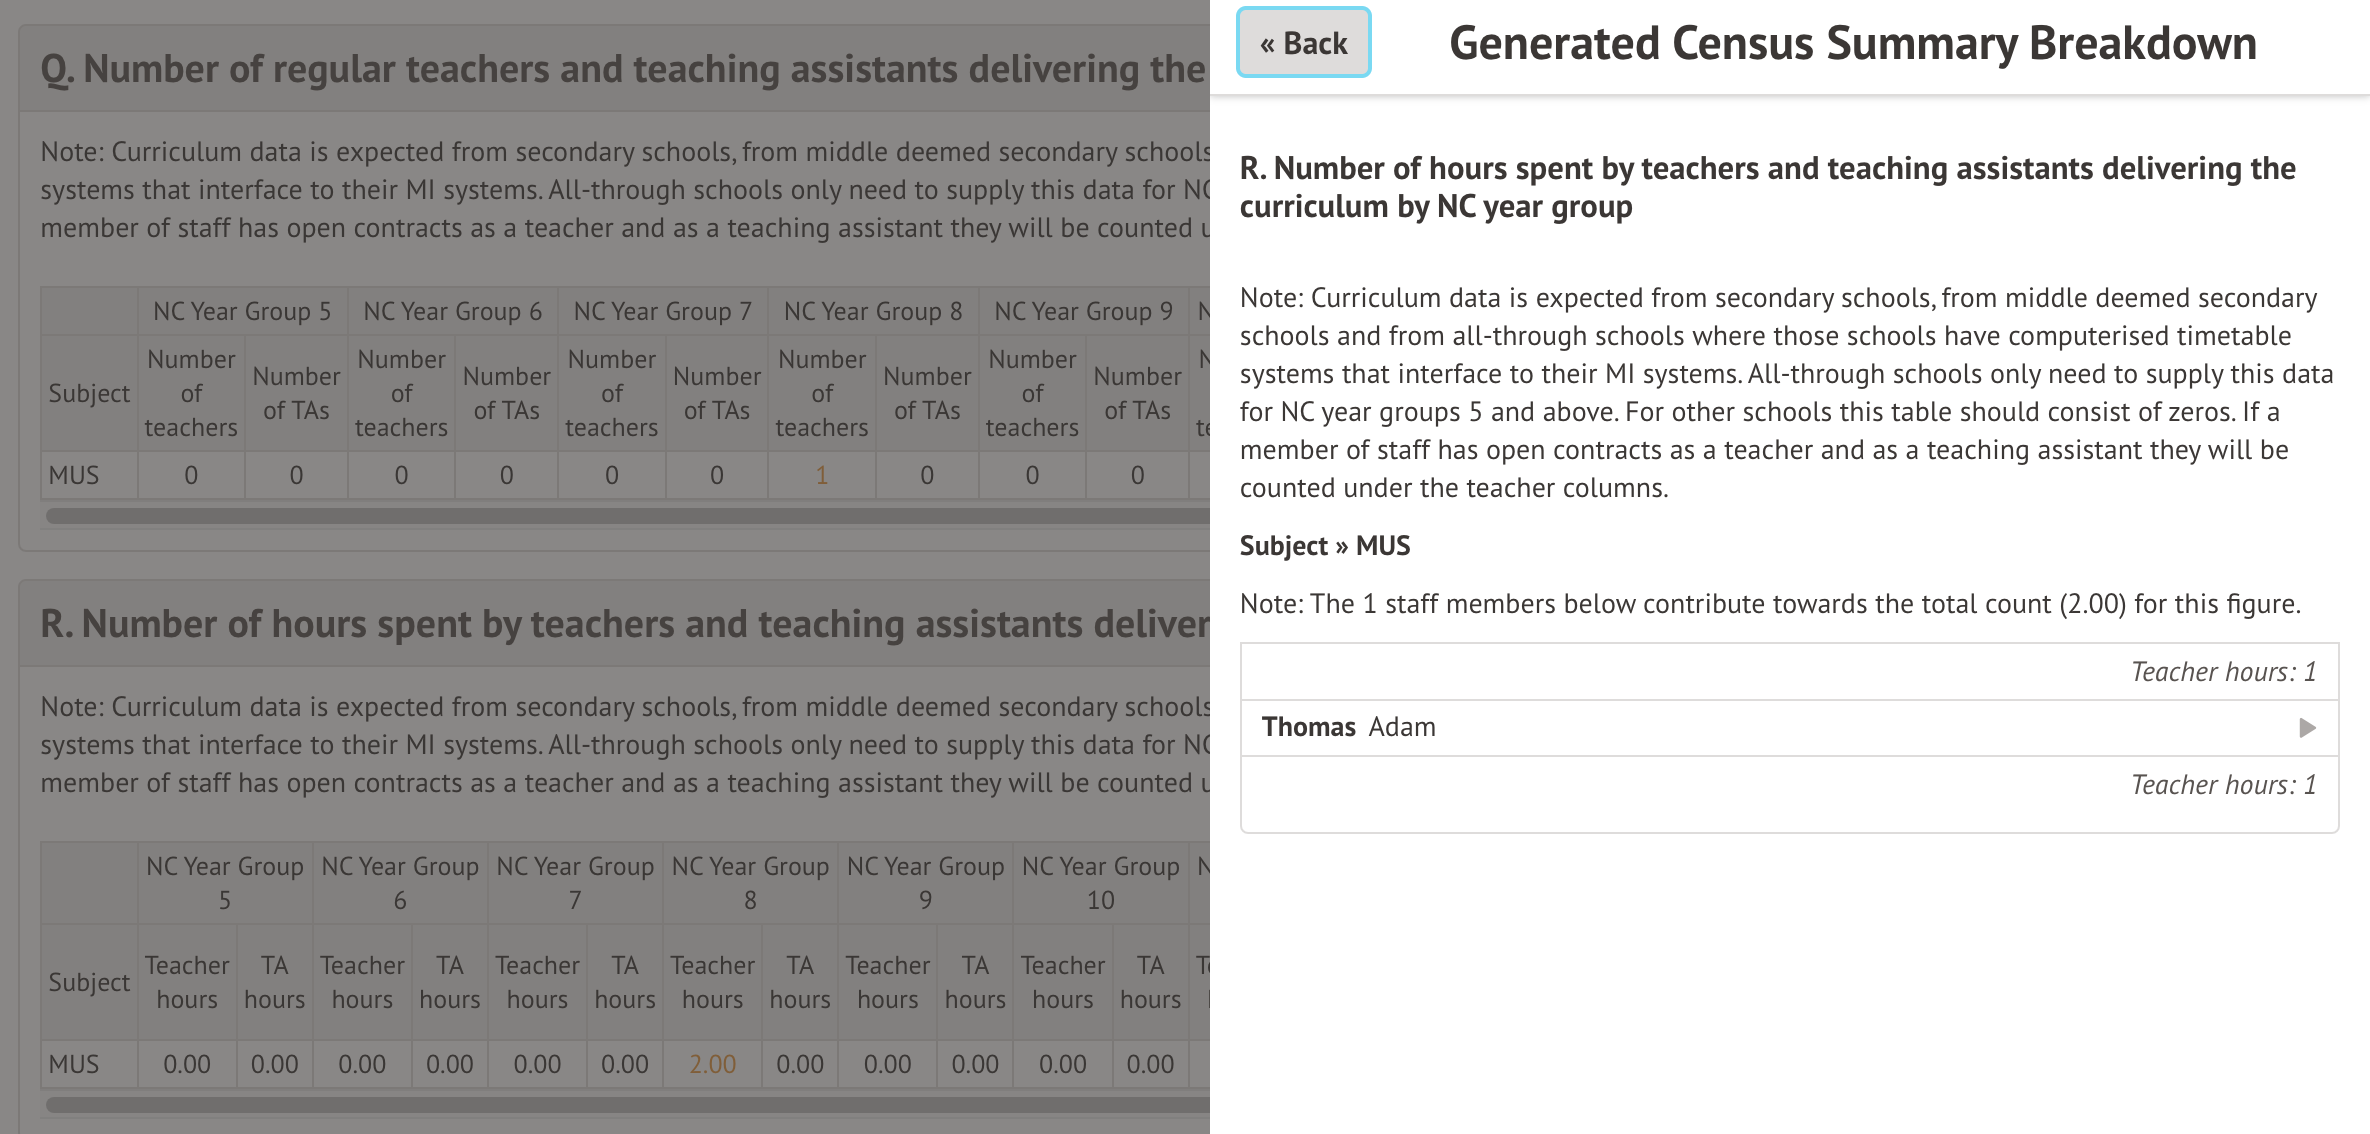Click the Q section heading on the left
Image resolution: width=2370 pixels, height=1134 pixels.
coord(622,69)
